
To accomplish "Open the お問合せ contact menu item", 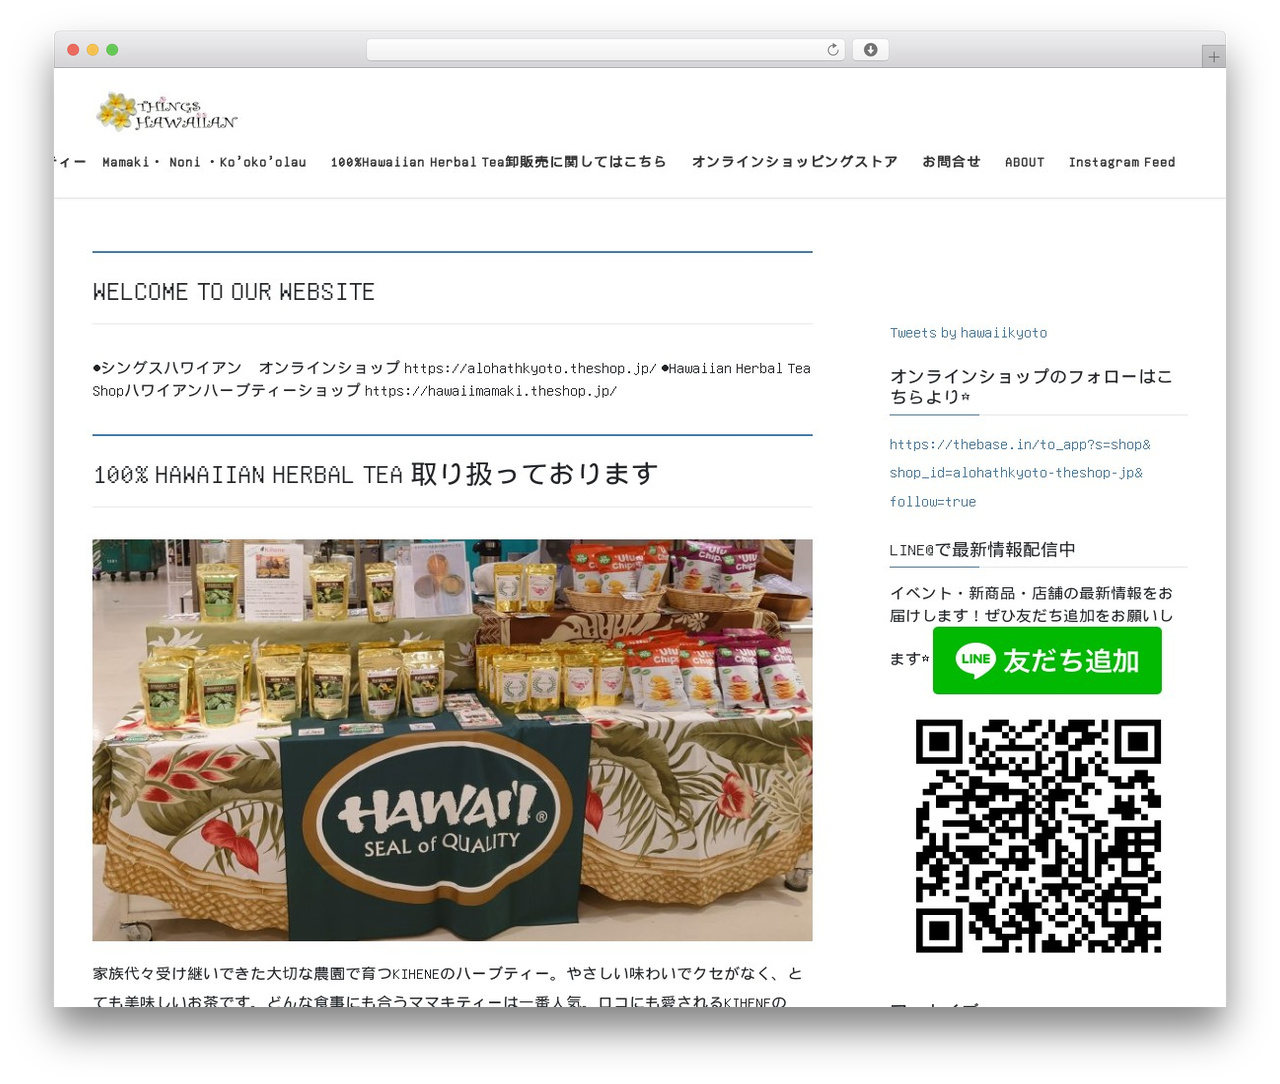I will click(x=951, y=162).
